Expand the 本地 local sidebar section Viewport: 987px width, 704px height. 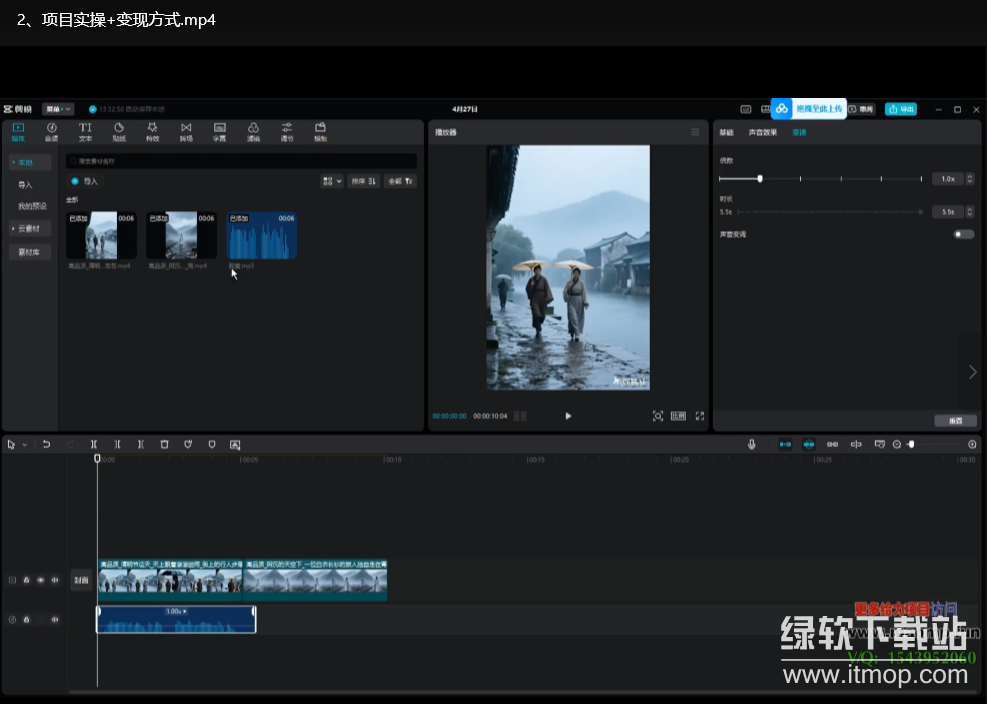[30, 162]
